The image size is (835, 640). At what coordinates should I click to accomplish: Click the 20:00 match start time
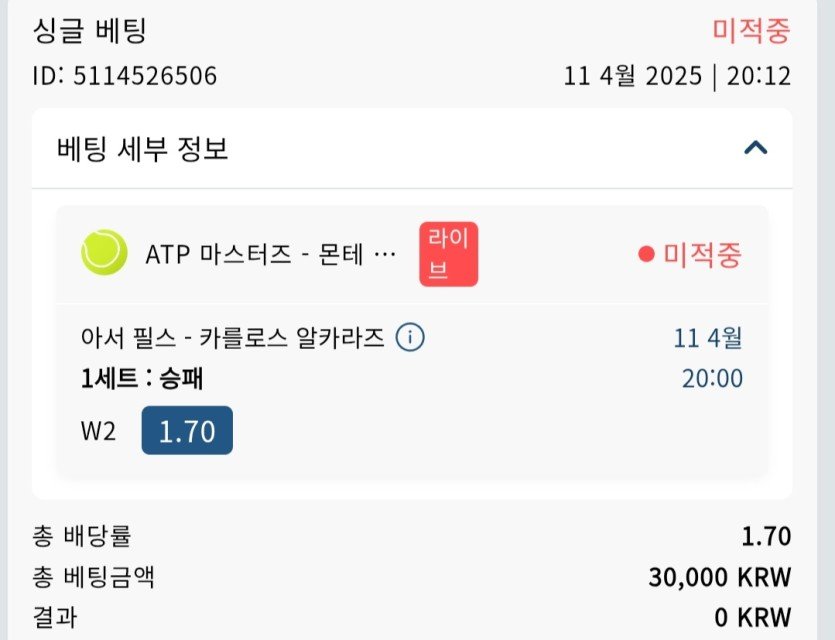(x=712, y=378)
